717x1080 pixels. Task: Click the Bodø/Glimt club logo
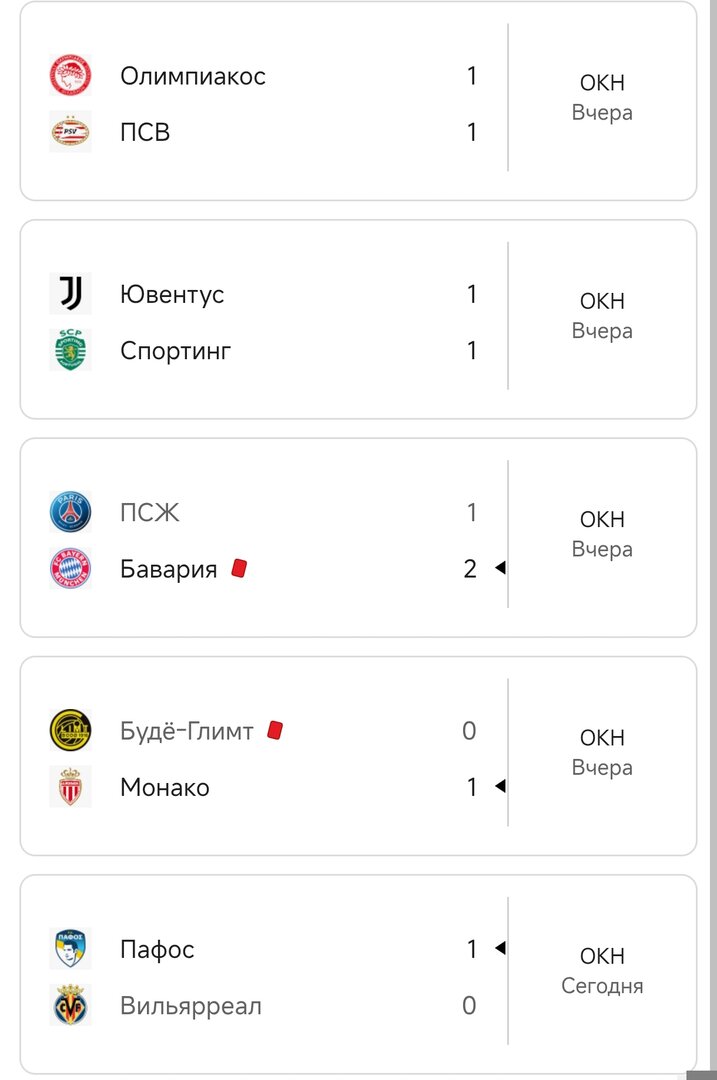pos(70,731)
